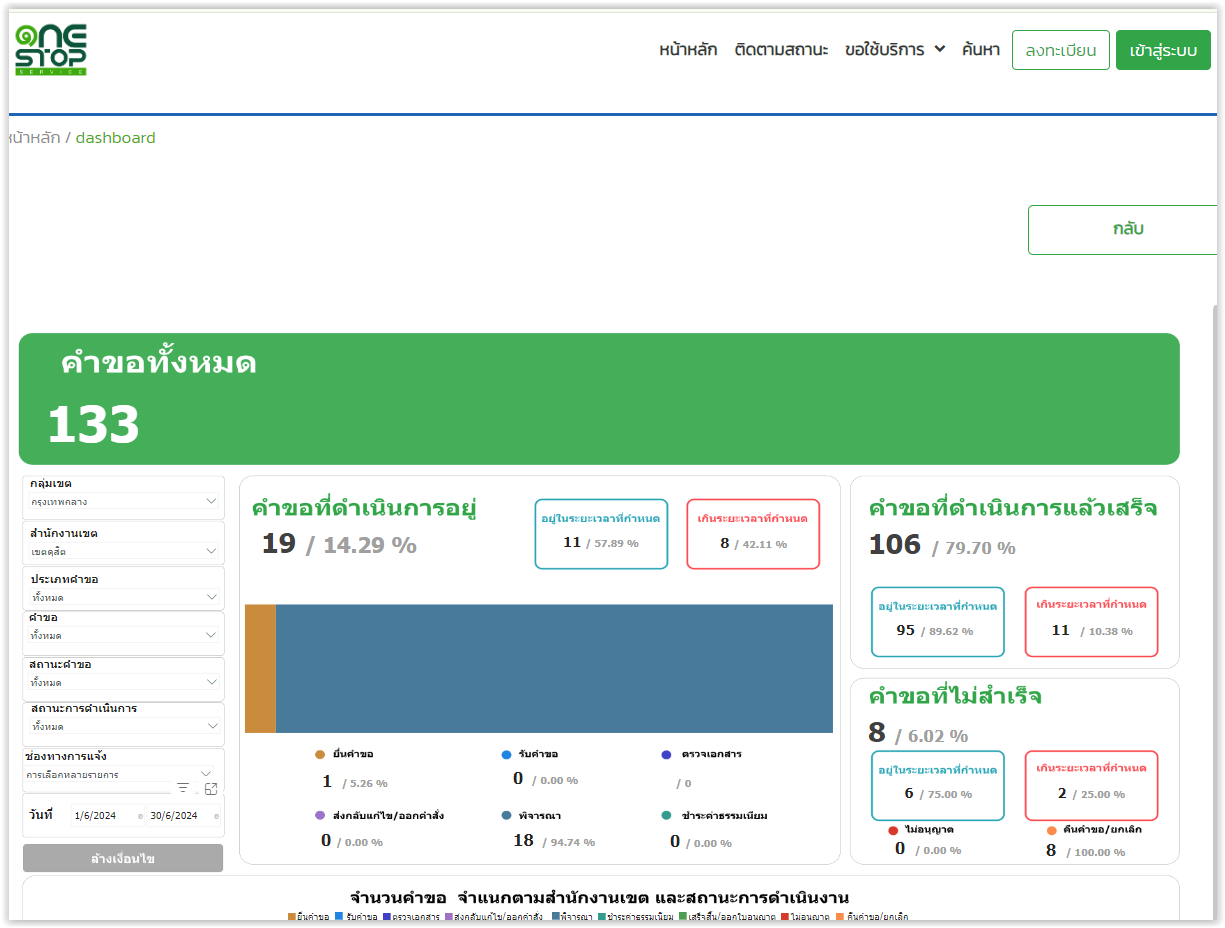The width and height of the screenshot is (1225, 928).
Task: Click the focus mode expand icon
Action: (211, 788)
